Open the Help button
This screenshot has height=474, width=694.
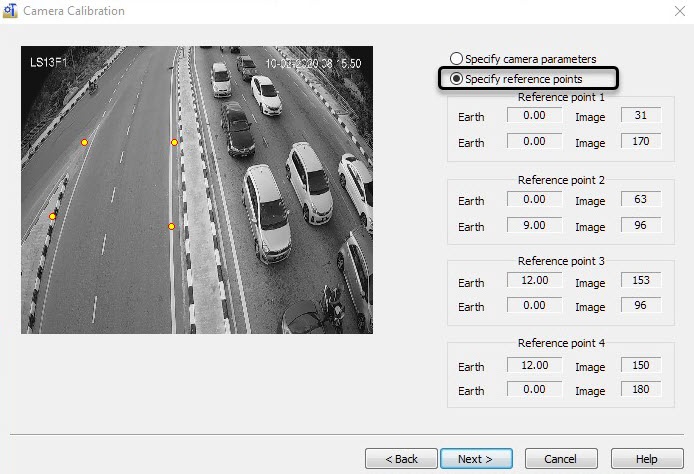(647, 459)
